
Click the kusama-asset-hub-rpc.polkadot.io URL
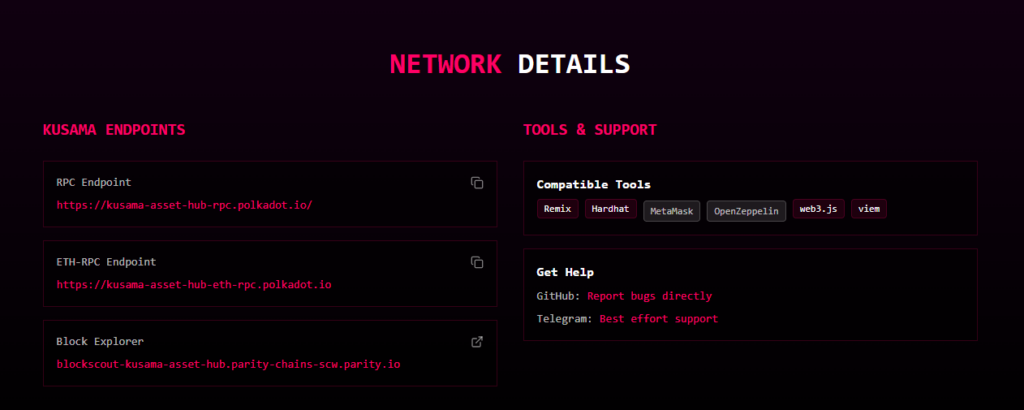[185, 205]
